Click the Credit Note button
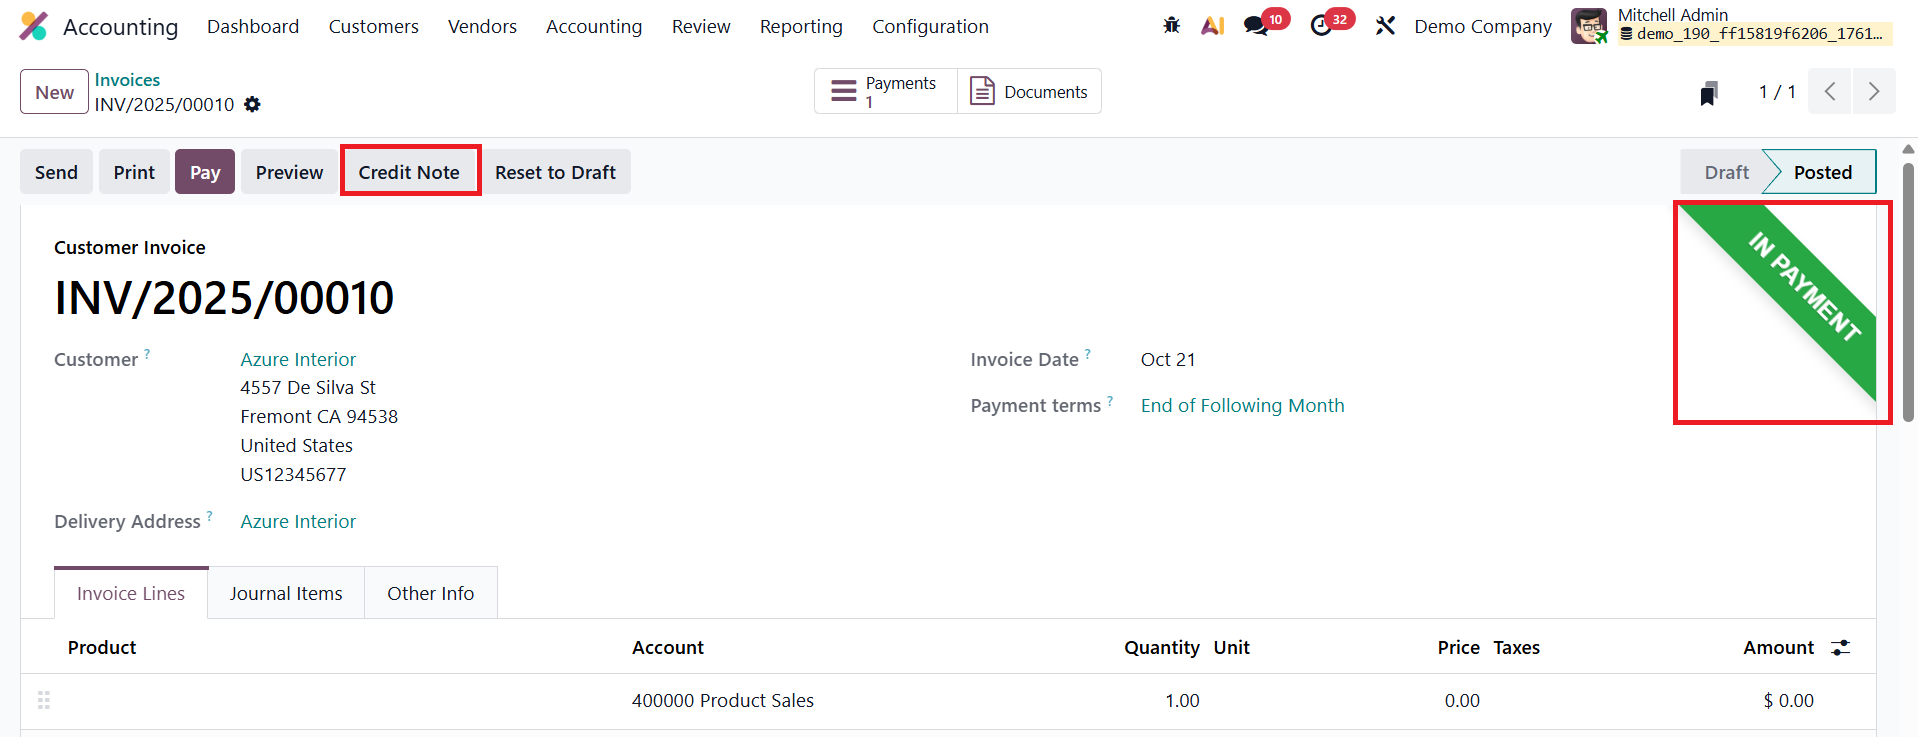 409,172
